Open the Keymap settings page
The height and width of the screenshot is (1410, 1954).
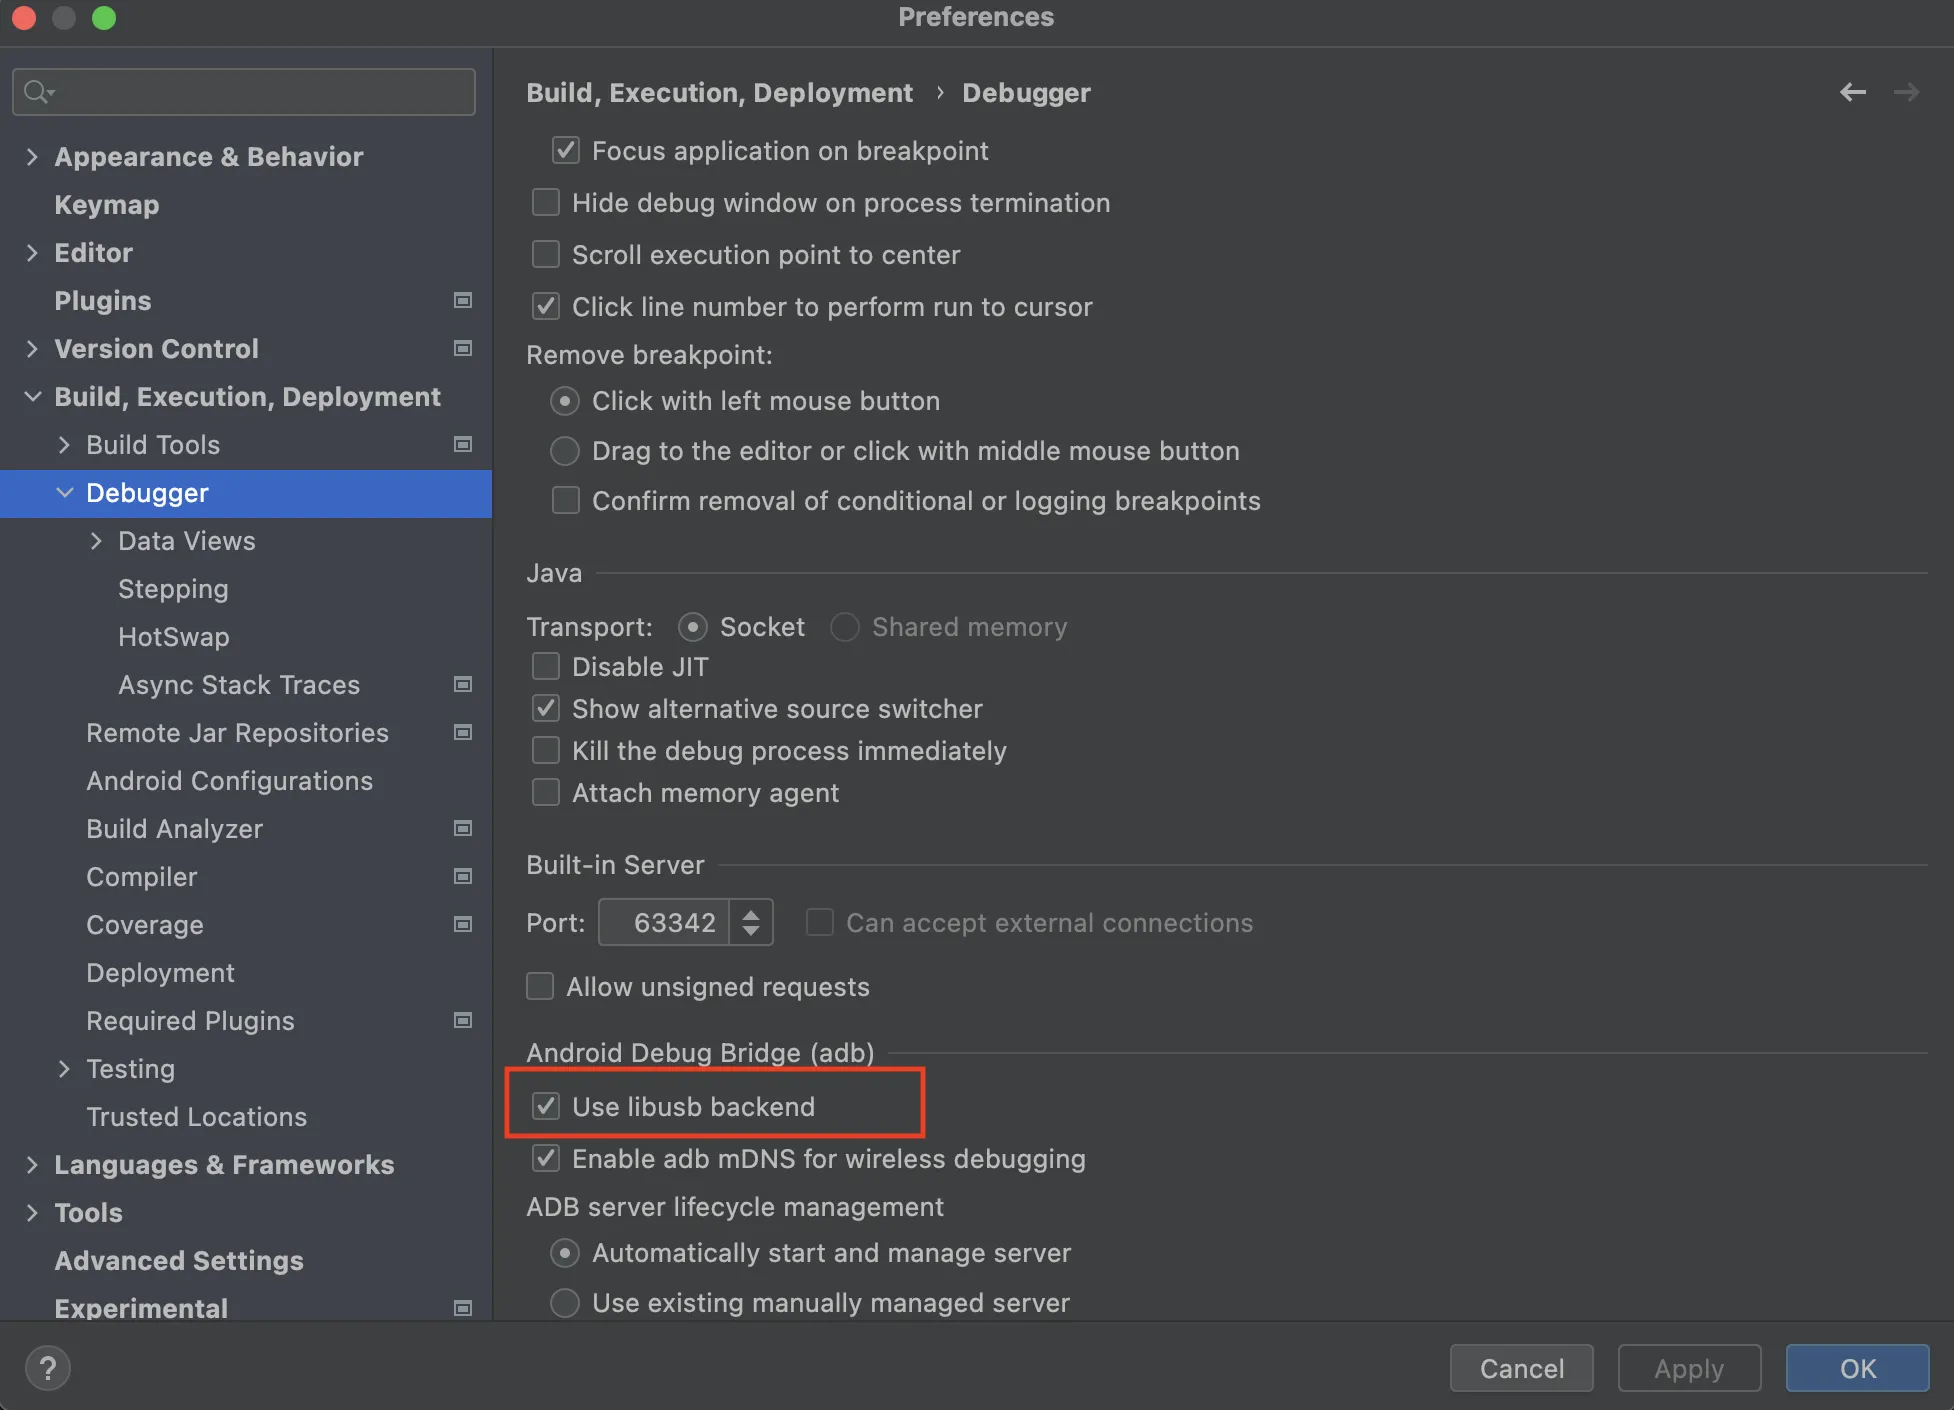(x=106, y=205)
